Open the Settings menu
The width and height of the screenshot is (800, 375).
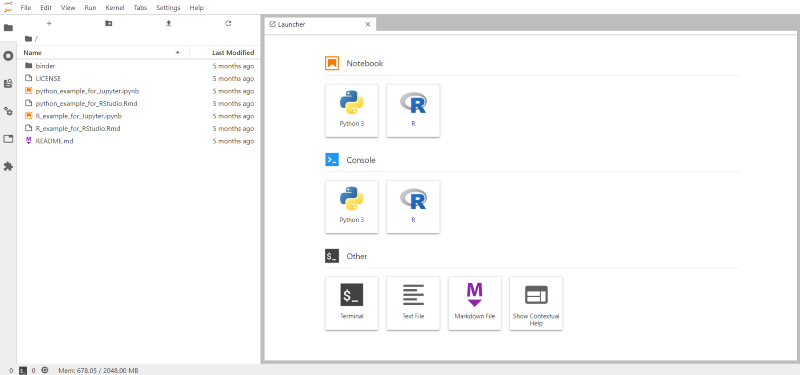tap(168, 8)
